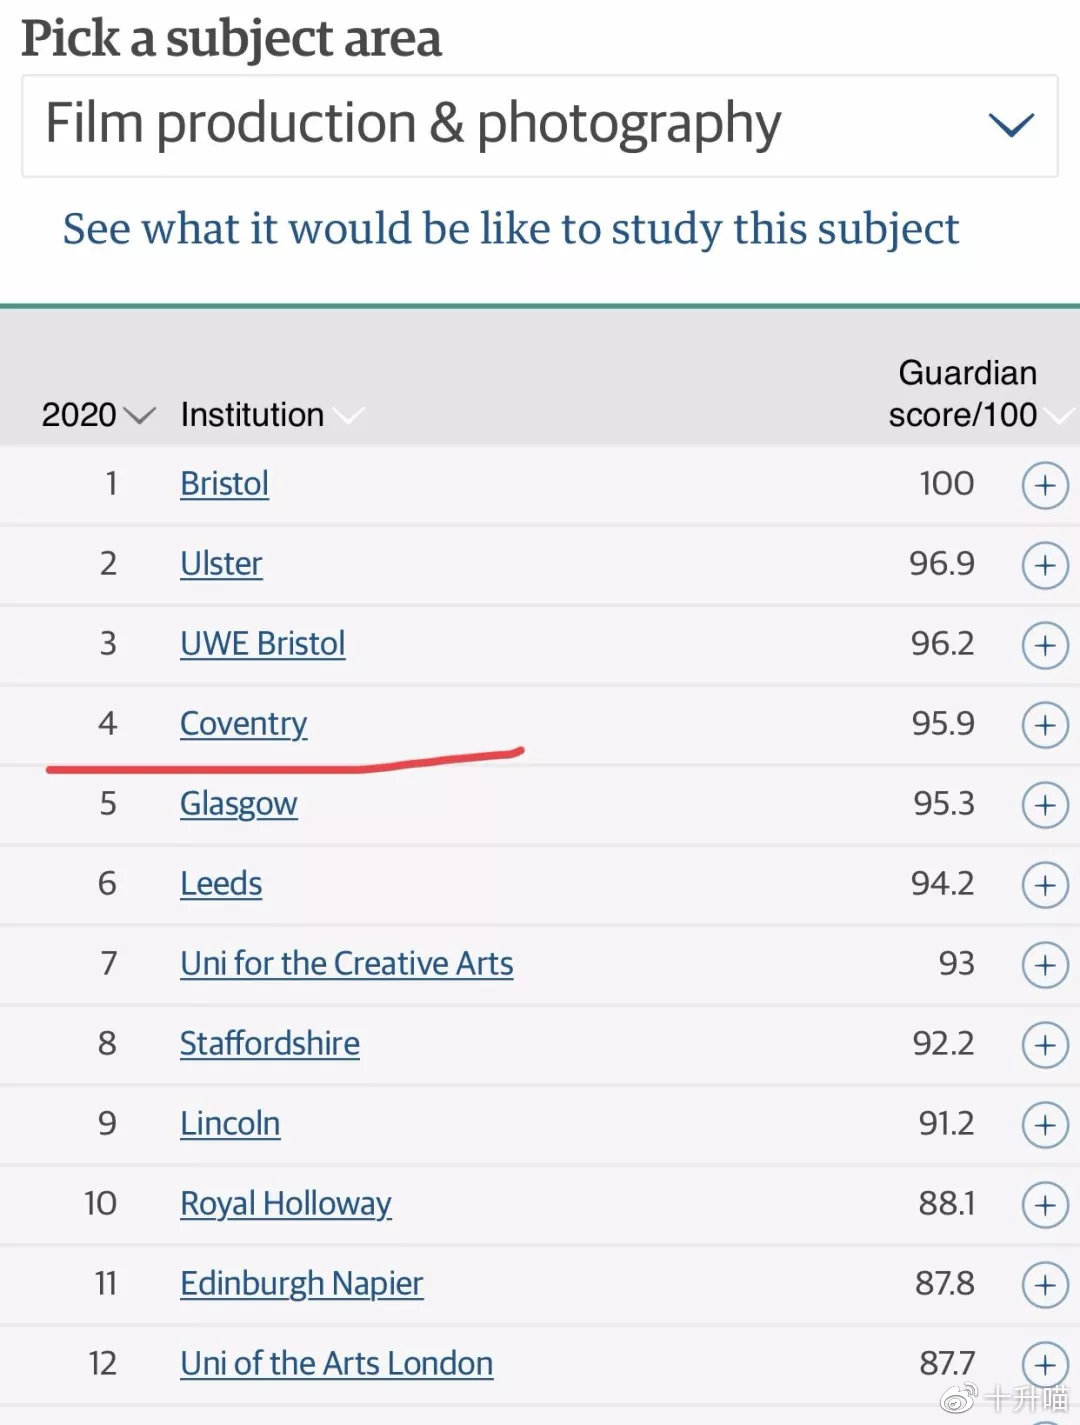
Task: Sort by 2020 rank column chevron
Action: (139, 415)
